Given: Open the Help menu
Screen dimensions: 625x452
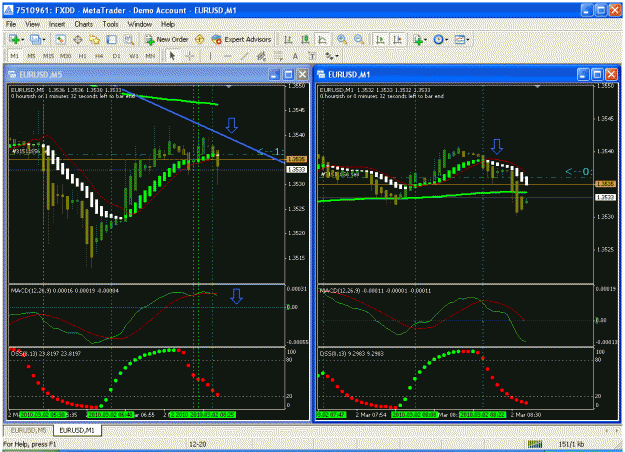Looking at the screenshot, I should click(x=168, y=24).
